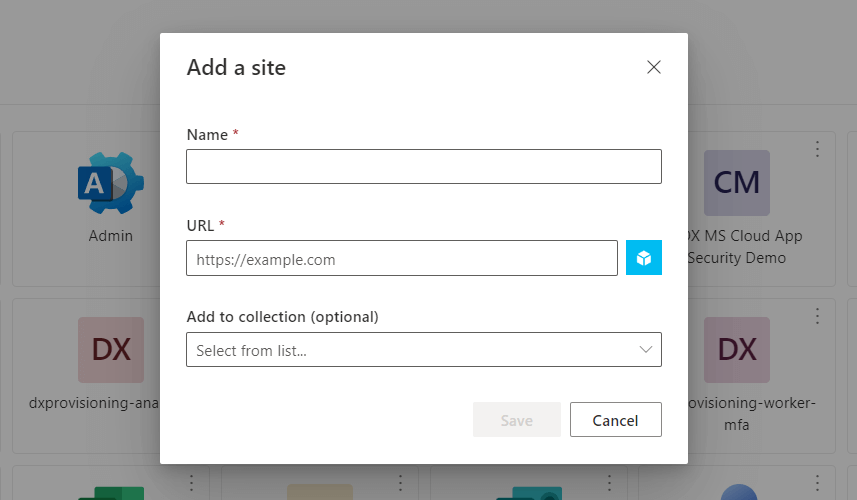This screenshot has height=500, width=857.
Task: Cancel adding a site
Action: pos(615,420)
